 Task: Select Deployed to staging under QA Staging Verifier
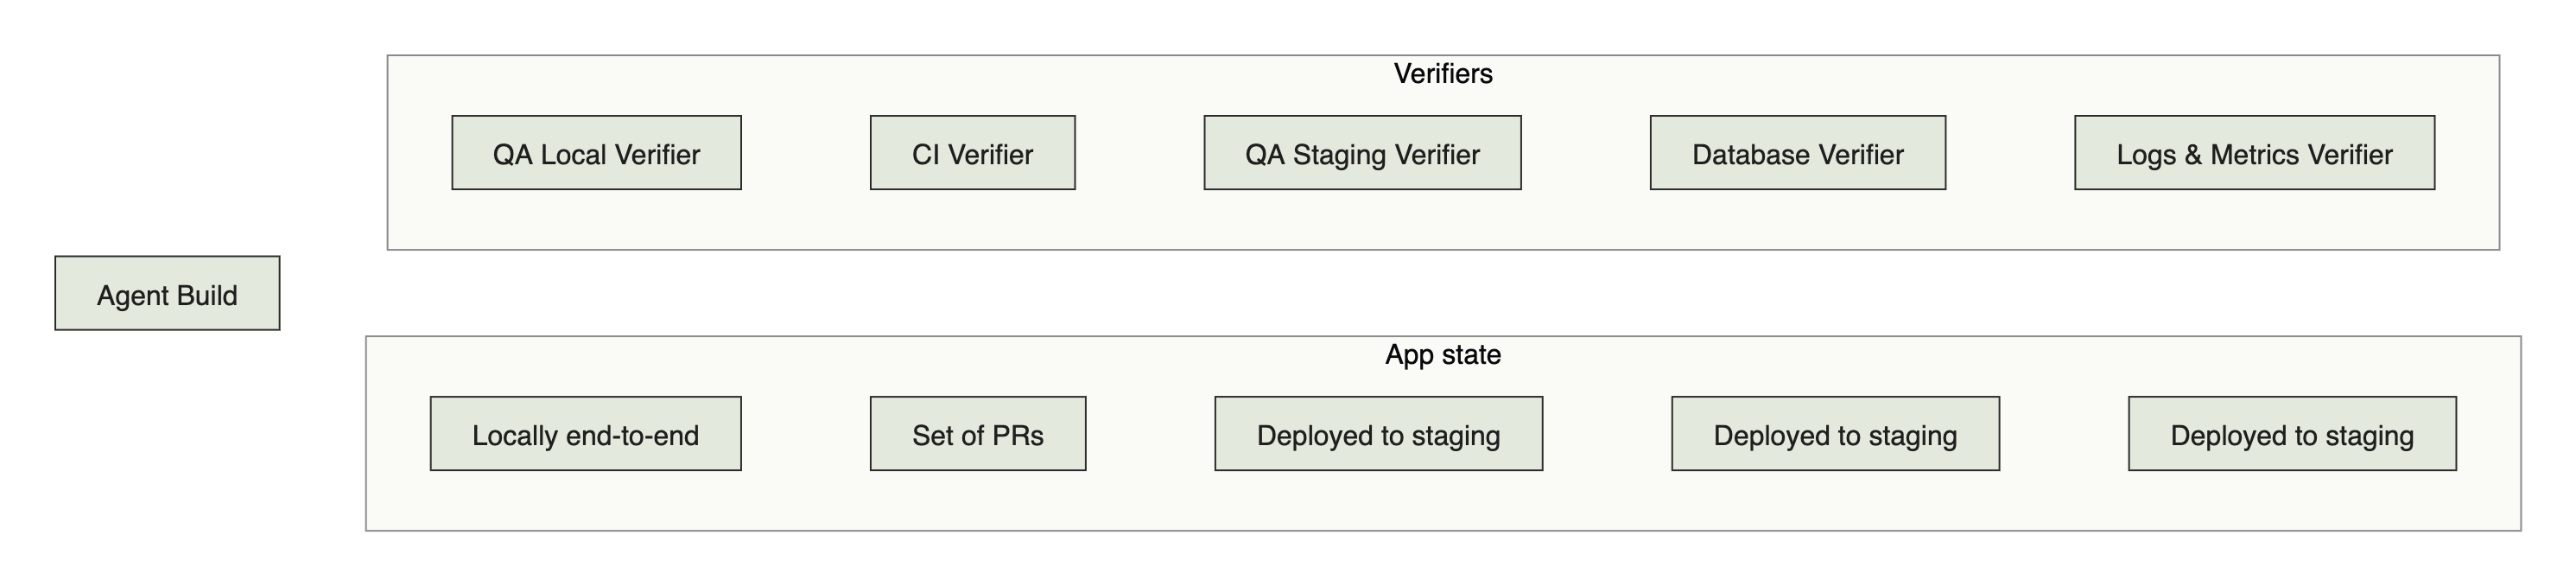click(1378, 434)
